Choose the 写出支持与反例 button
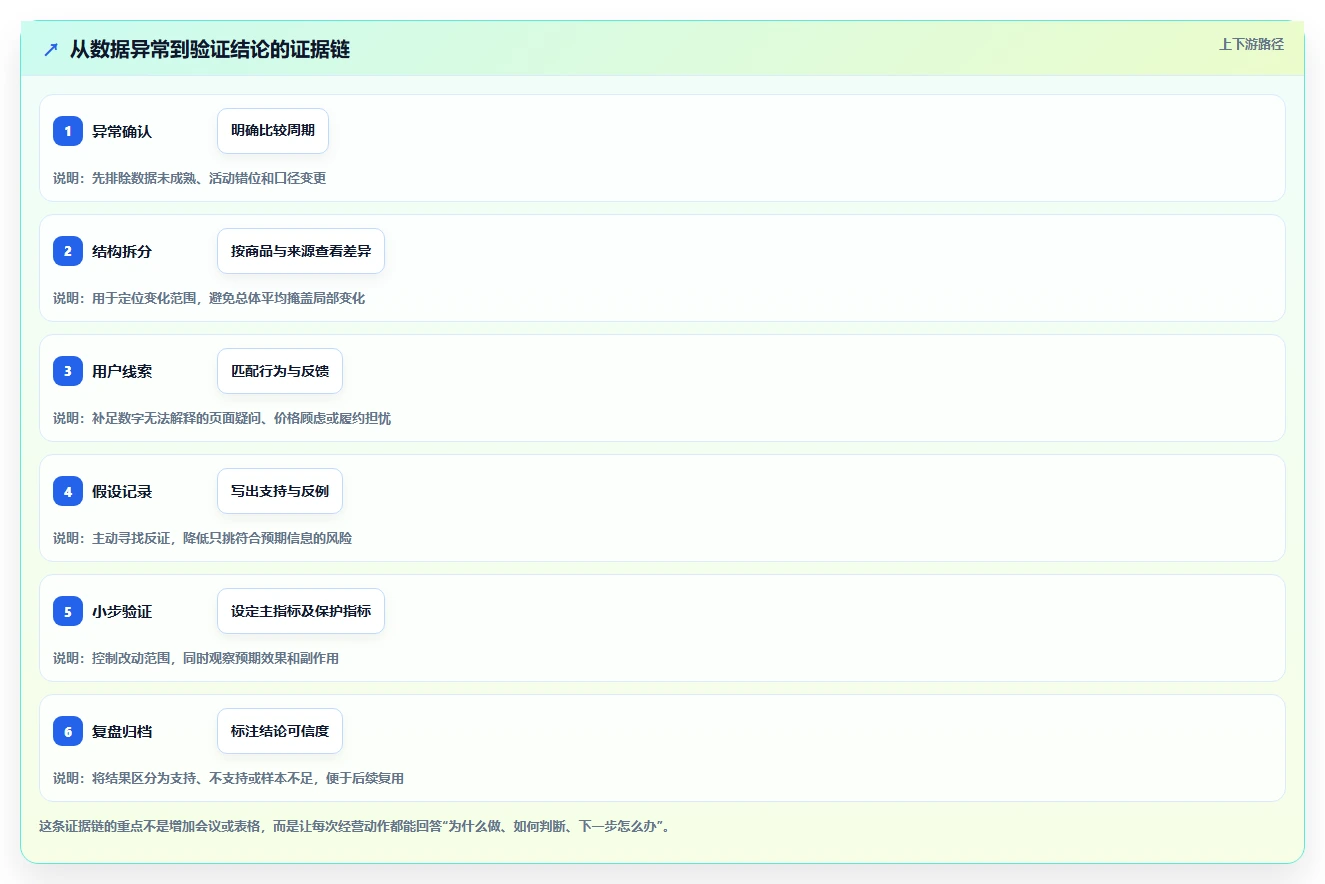 click(x=280, y=491)
